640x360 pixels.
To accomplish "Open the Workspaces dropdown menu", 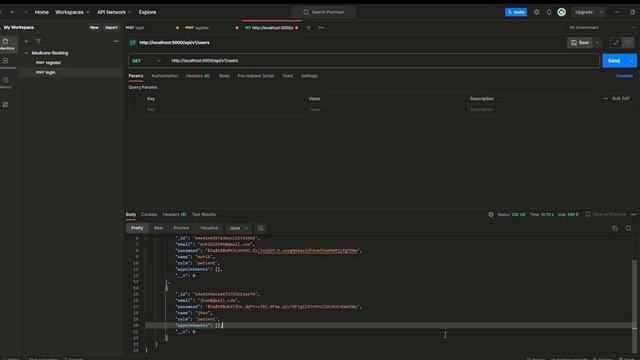I will [x=72, y=12].
